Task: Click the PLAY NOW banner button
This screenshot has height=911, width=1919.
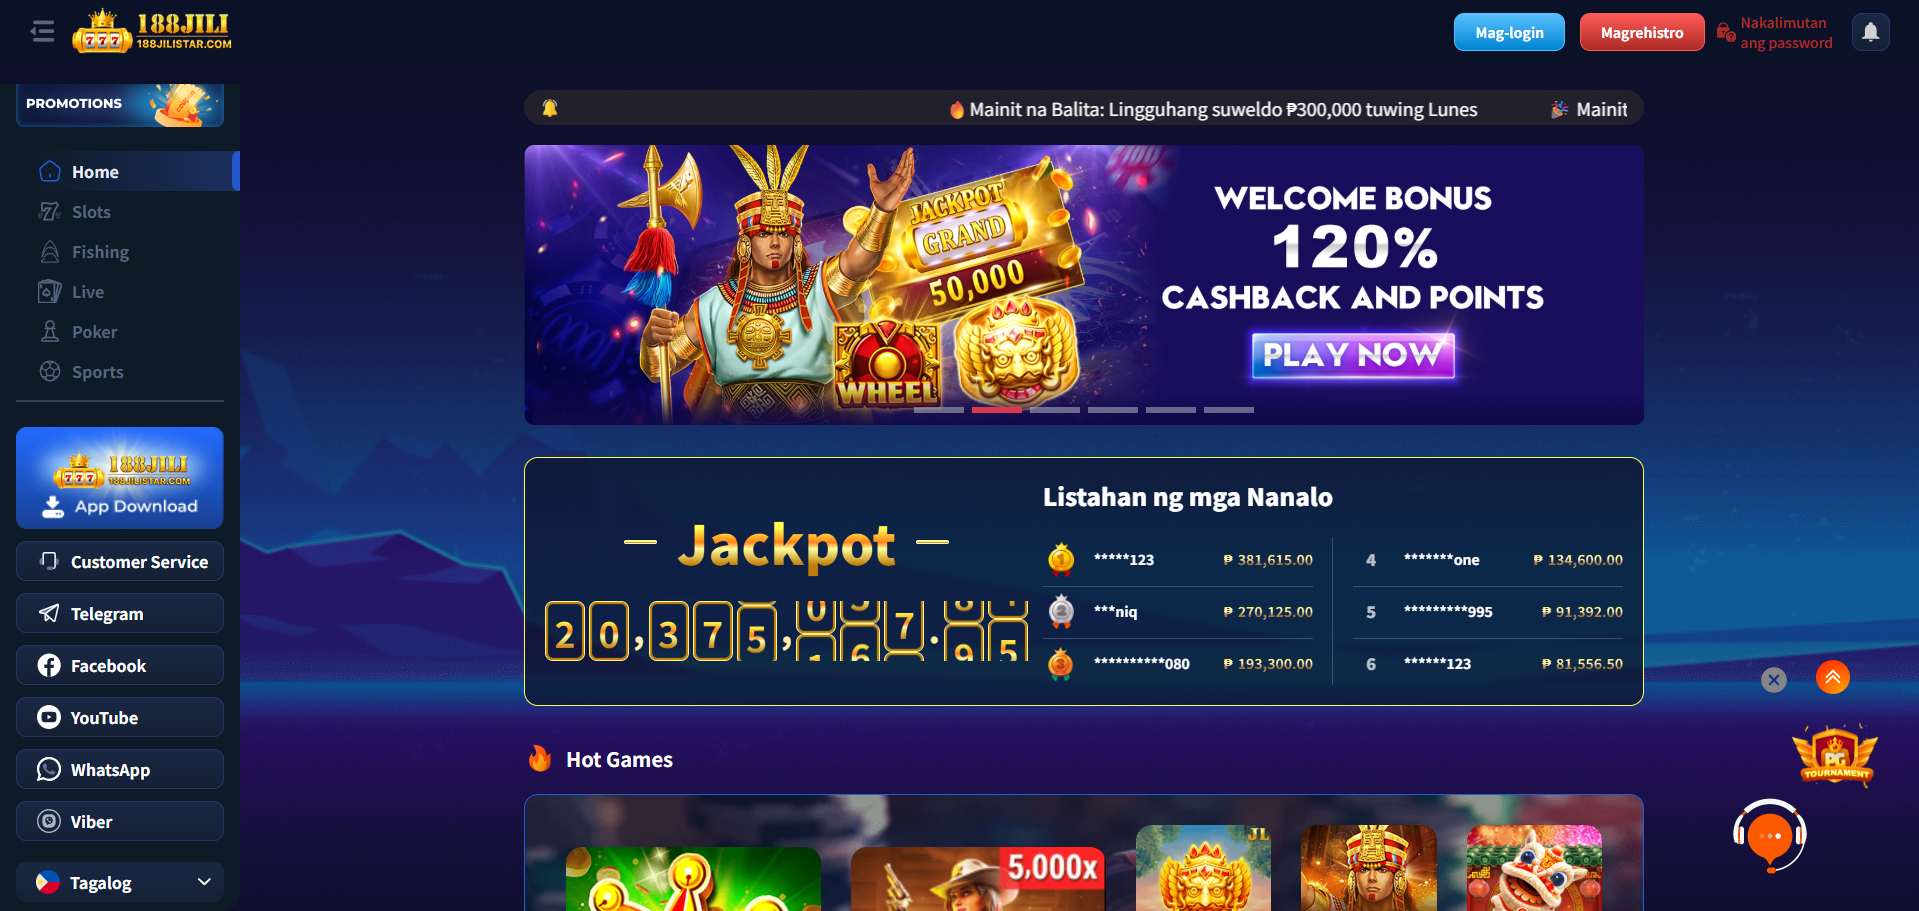Action: 1353,355
